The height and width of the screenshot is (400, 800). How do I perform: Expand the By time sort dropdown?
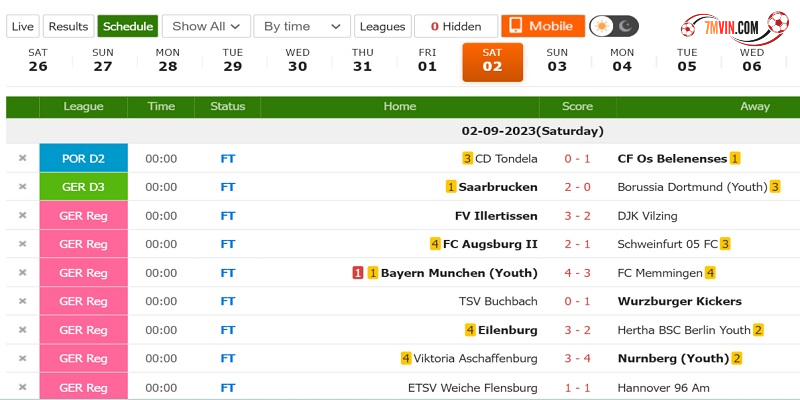[301, 26]
